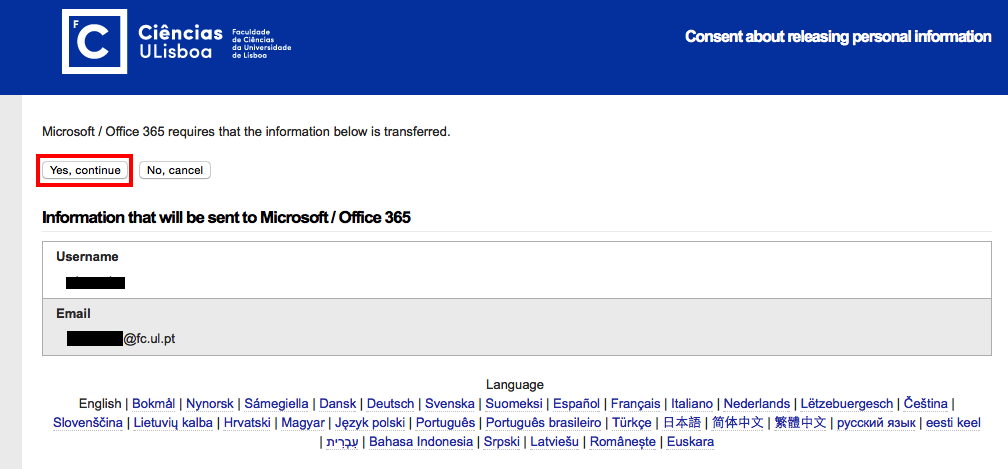Select Lietuvių kalba language link
The image size is (1008, 469).
[x=173, y=423]
